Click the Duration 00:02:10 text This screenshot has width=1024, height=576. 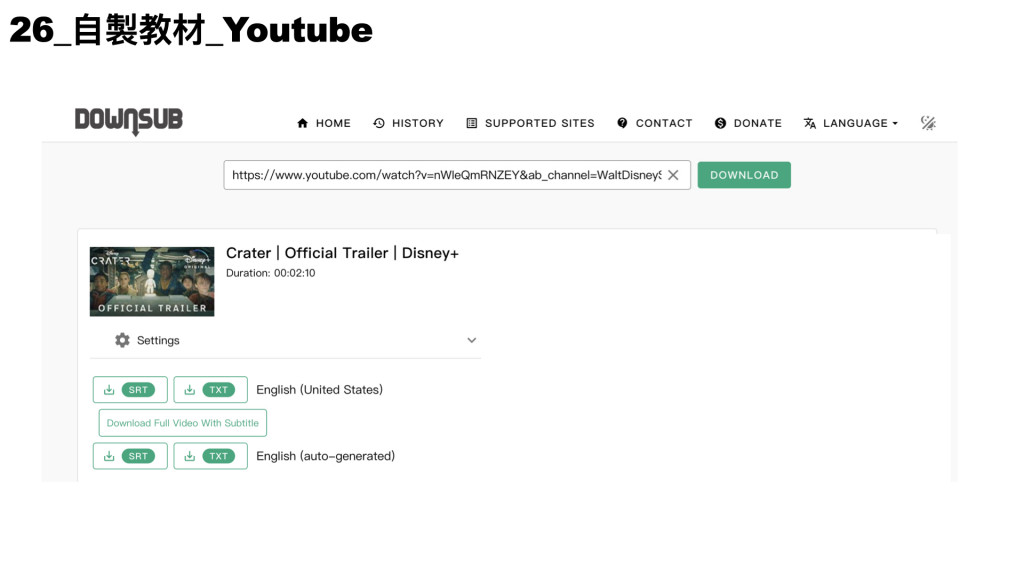click(270, 273)
